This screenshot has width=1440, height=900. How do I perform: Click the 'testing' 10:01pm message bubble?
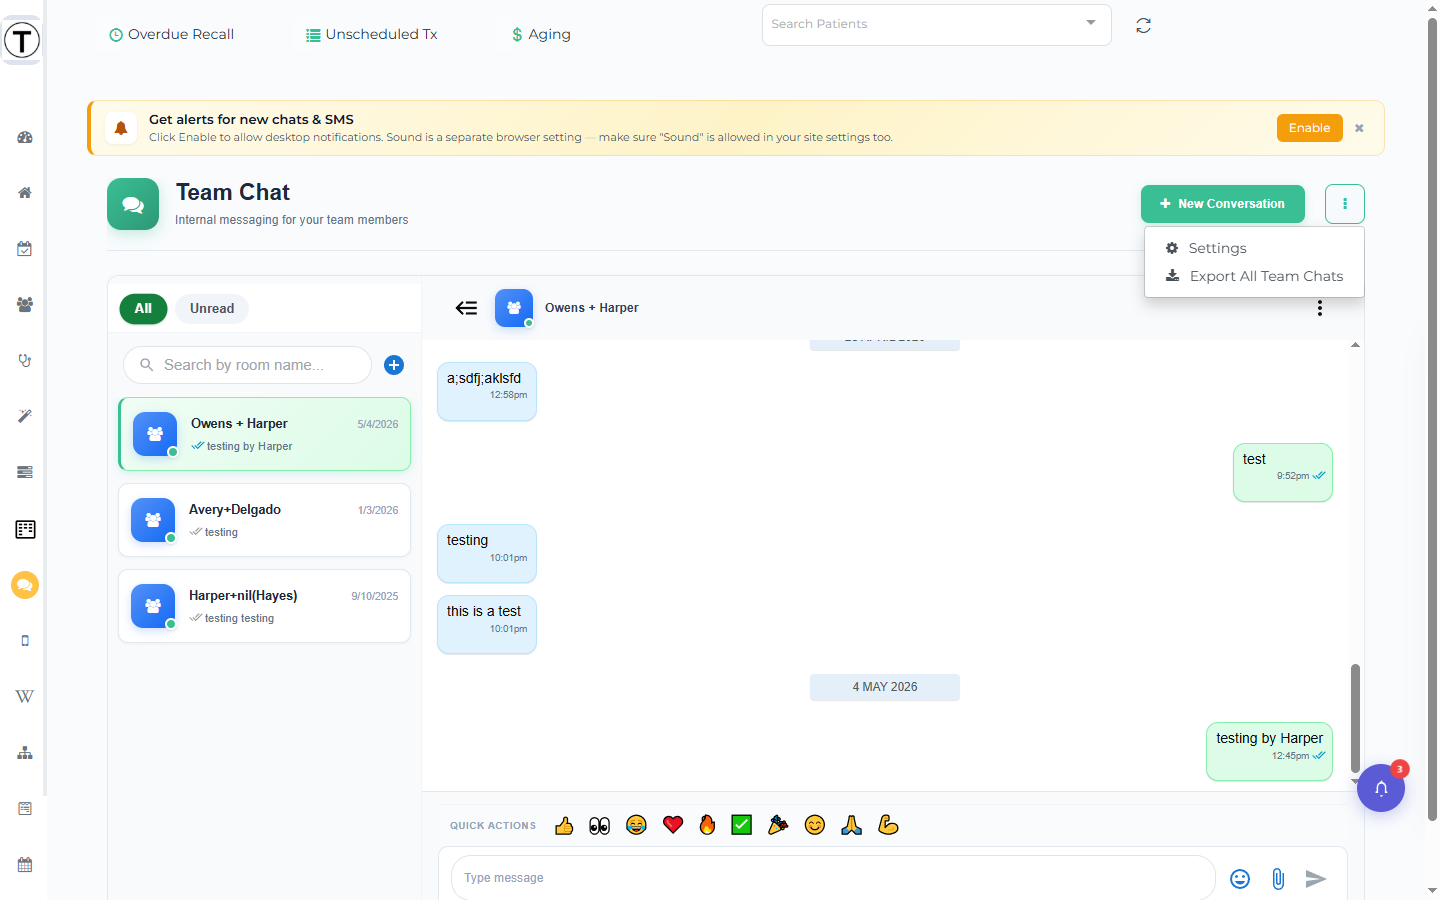(x=487, y=554)
